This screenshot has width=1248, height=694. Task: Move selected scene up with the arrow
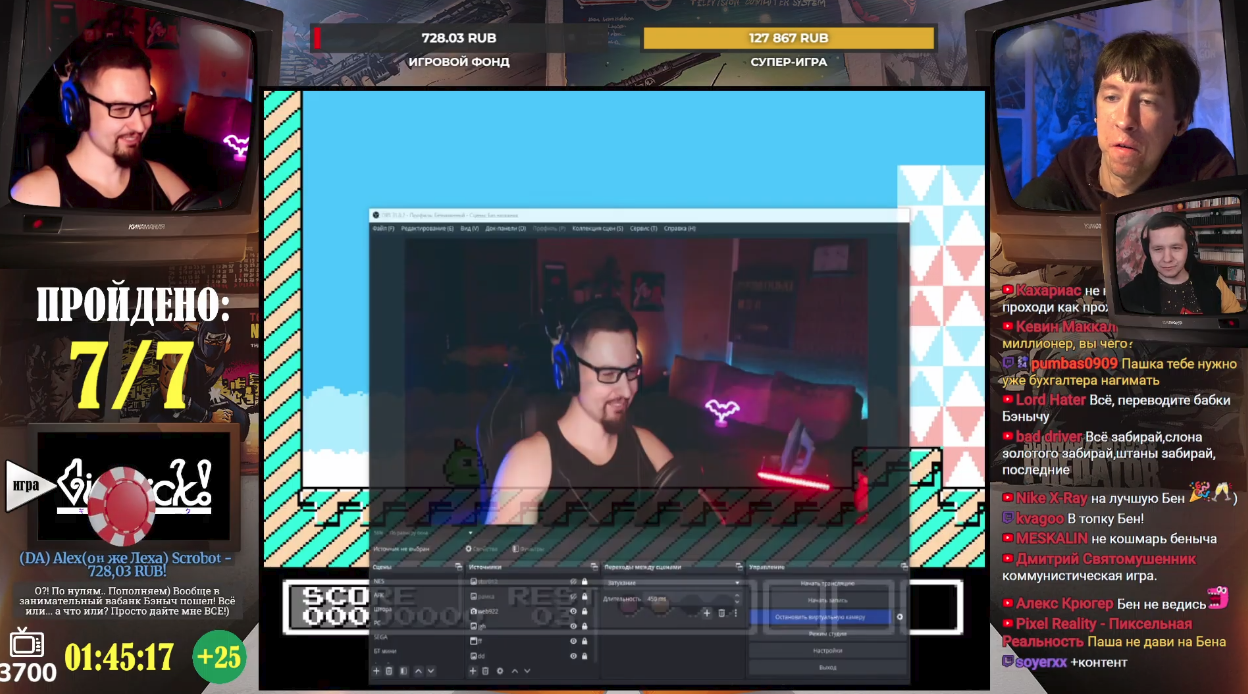click(418, 671)
